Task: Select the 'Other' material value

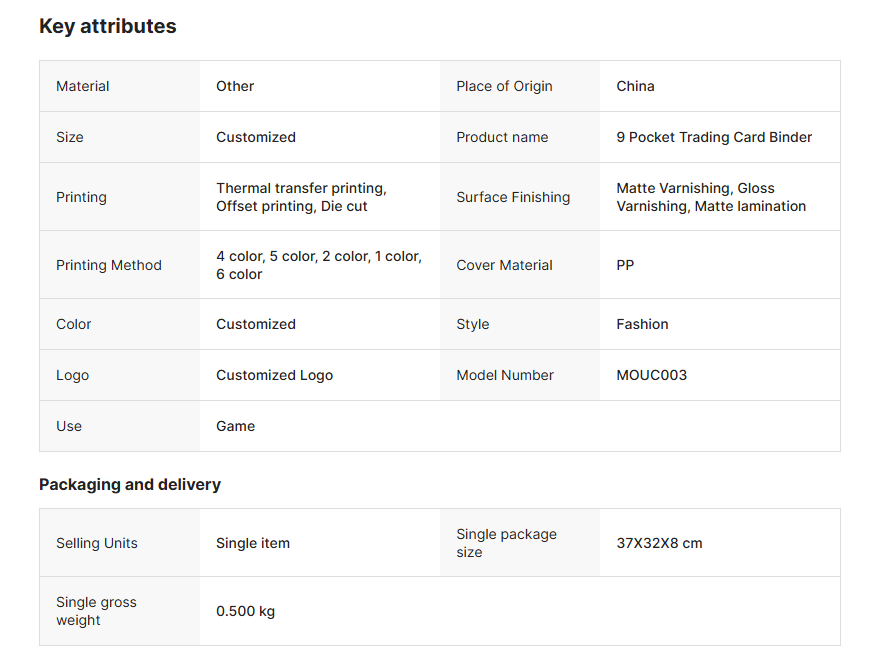Action: pyautogui.click(x=235, y=86)
